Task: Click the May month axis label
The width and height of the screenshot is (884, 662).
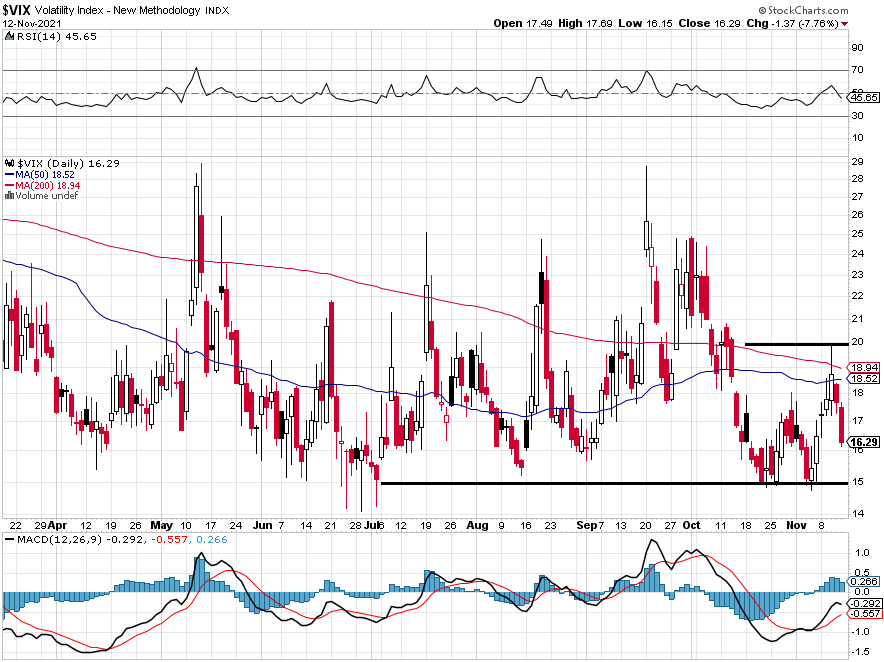Action: (x=162, y=525)
